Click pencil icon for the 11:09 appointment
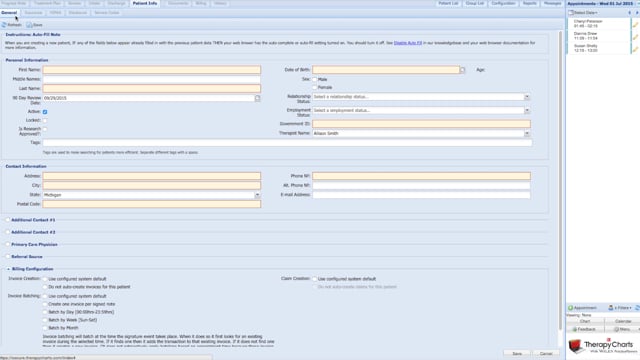Image resolution: width=640 pixels, height=360 pixels. pos(636,37)
